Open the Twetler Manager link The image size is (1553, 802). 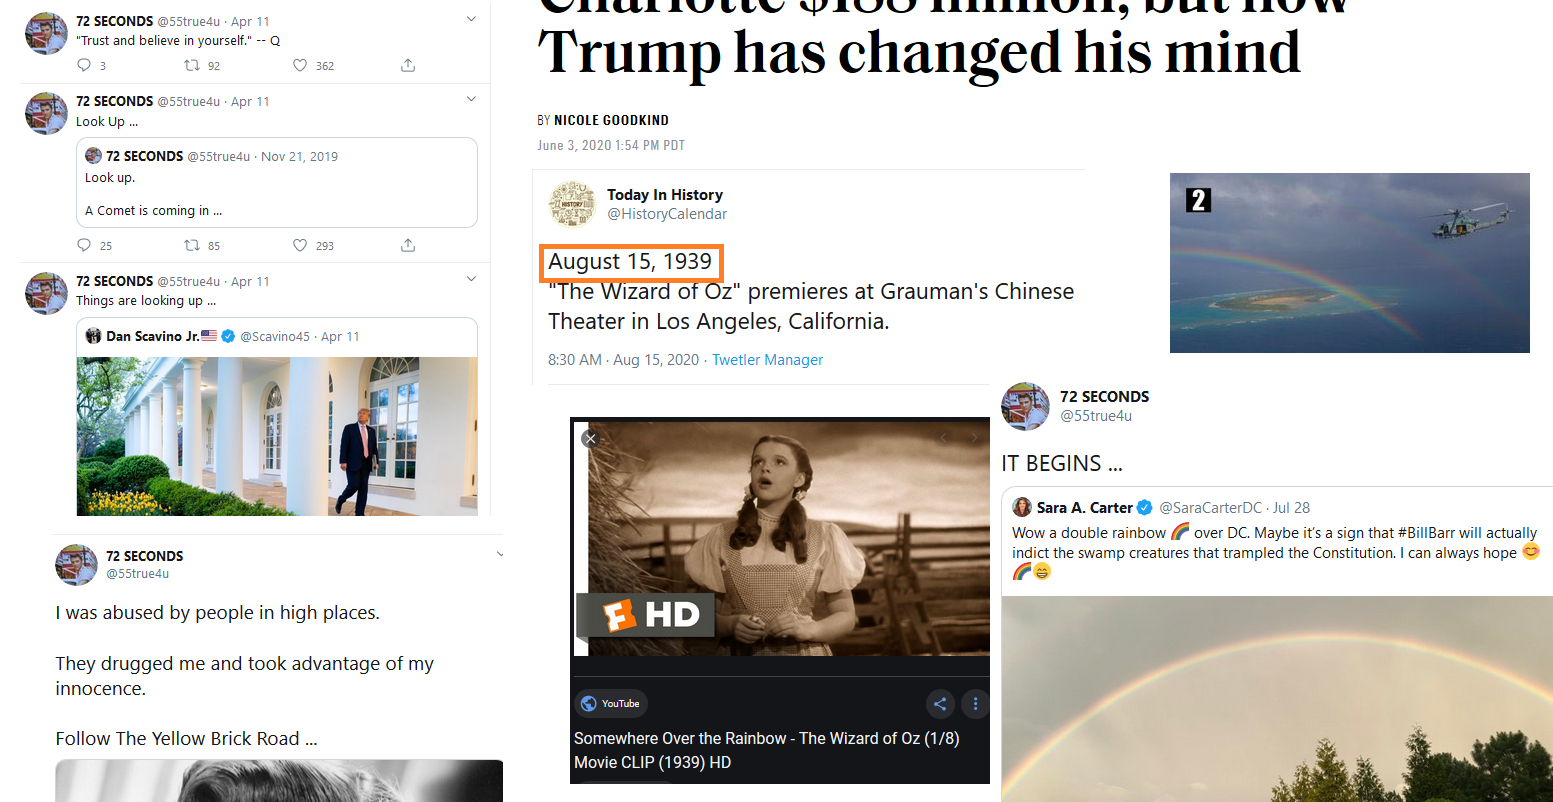(767, 360)
